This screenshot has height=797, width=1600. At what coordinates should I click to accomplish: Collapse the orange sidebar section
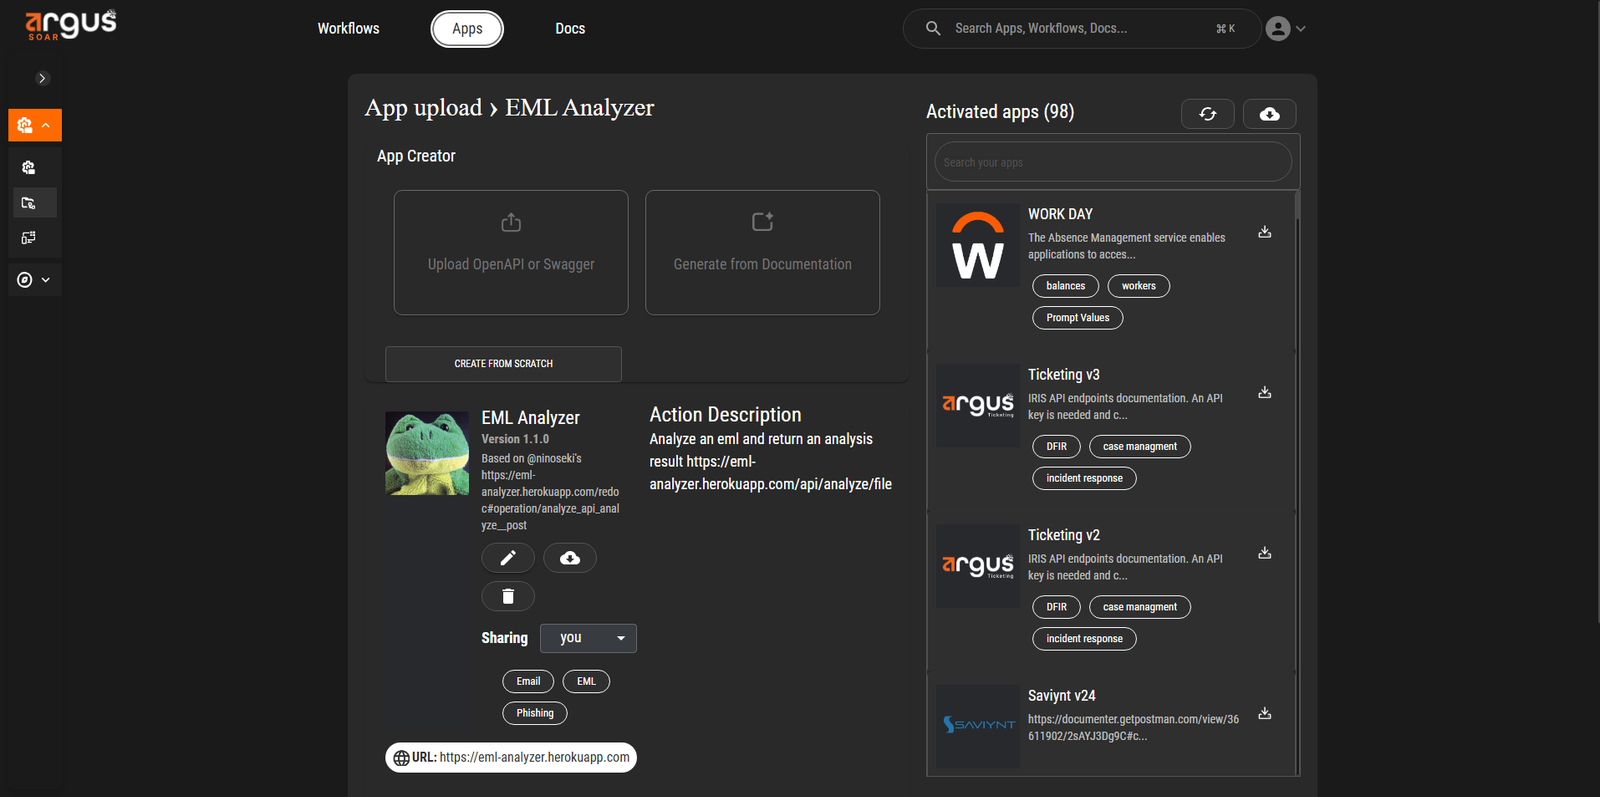(x=35, y=125)
